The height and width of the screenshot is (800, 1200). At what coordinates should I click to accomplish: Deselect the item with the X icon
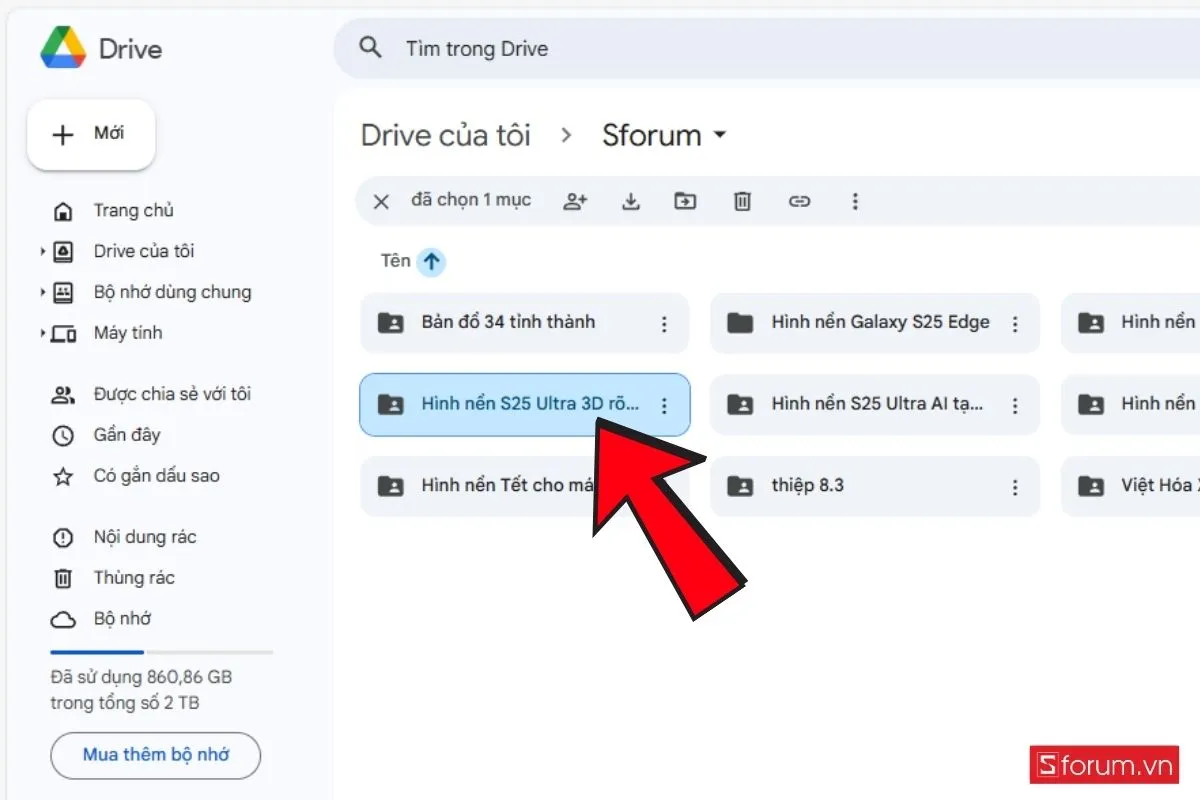click(x=380, y=201)
